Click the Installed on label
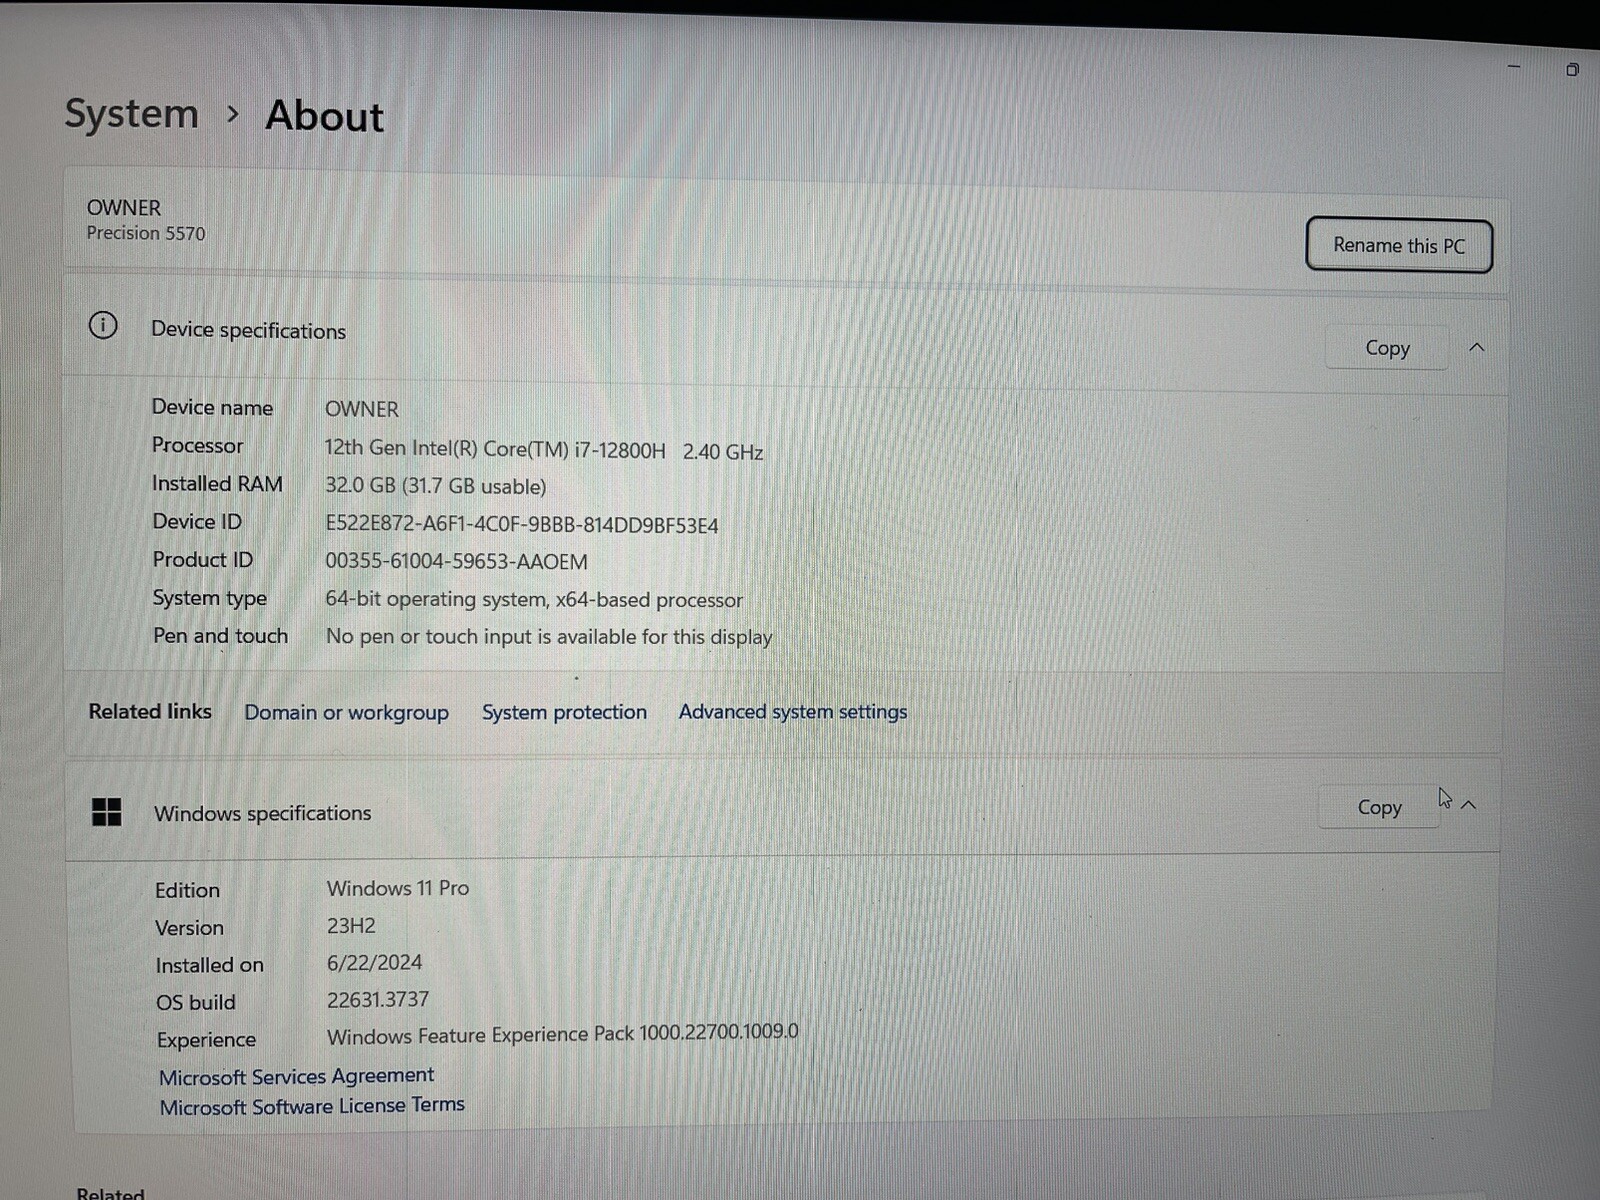Screen dimensions: 1600x1200 [x=210, y=965]
